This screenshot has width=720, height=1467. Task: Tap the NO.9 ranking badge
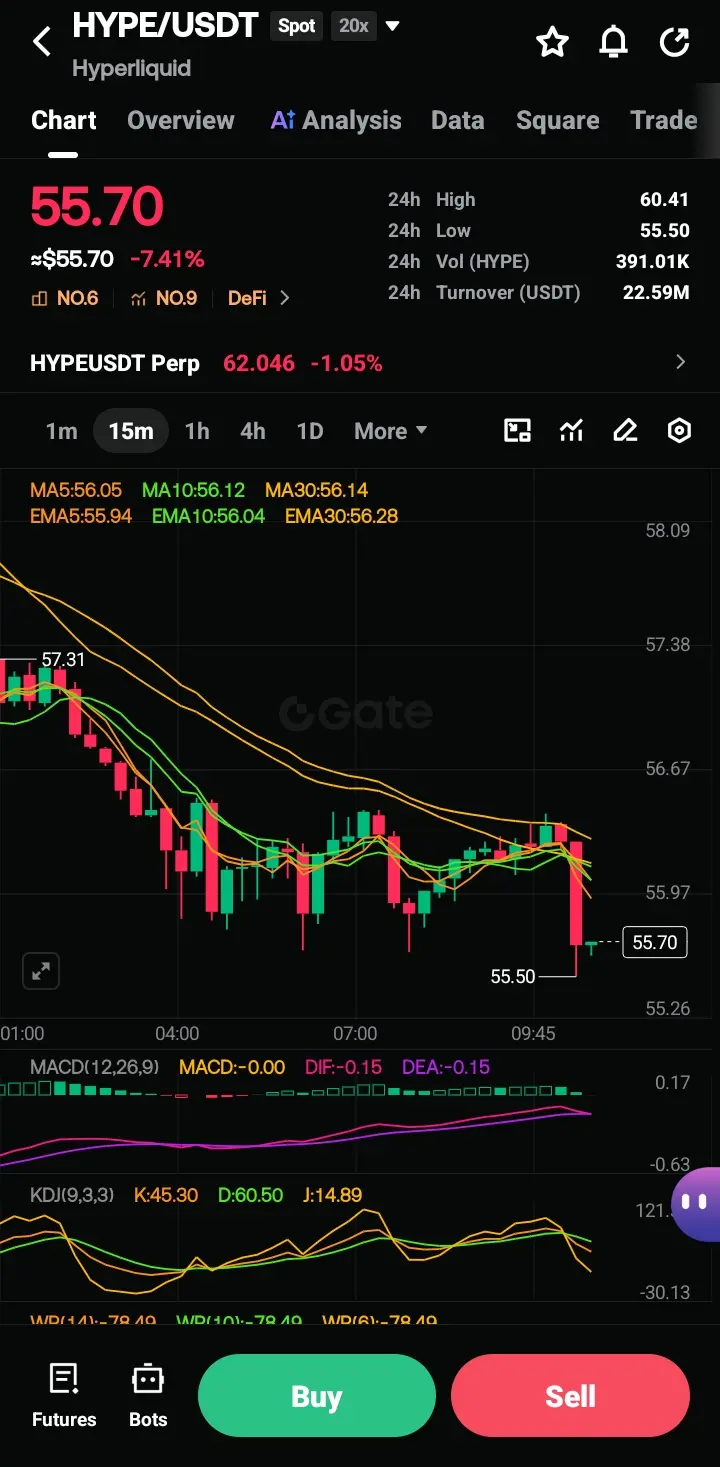coord(164,298)
